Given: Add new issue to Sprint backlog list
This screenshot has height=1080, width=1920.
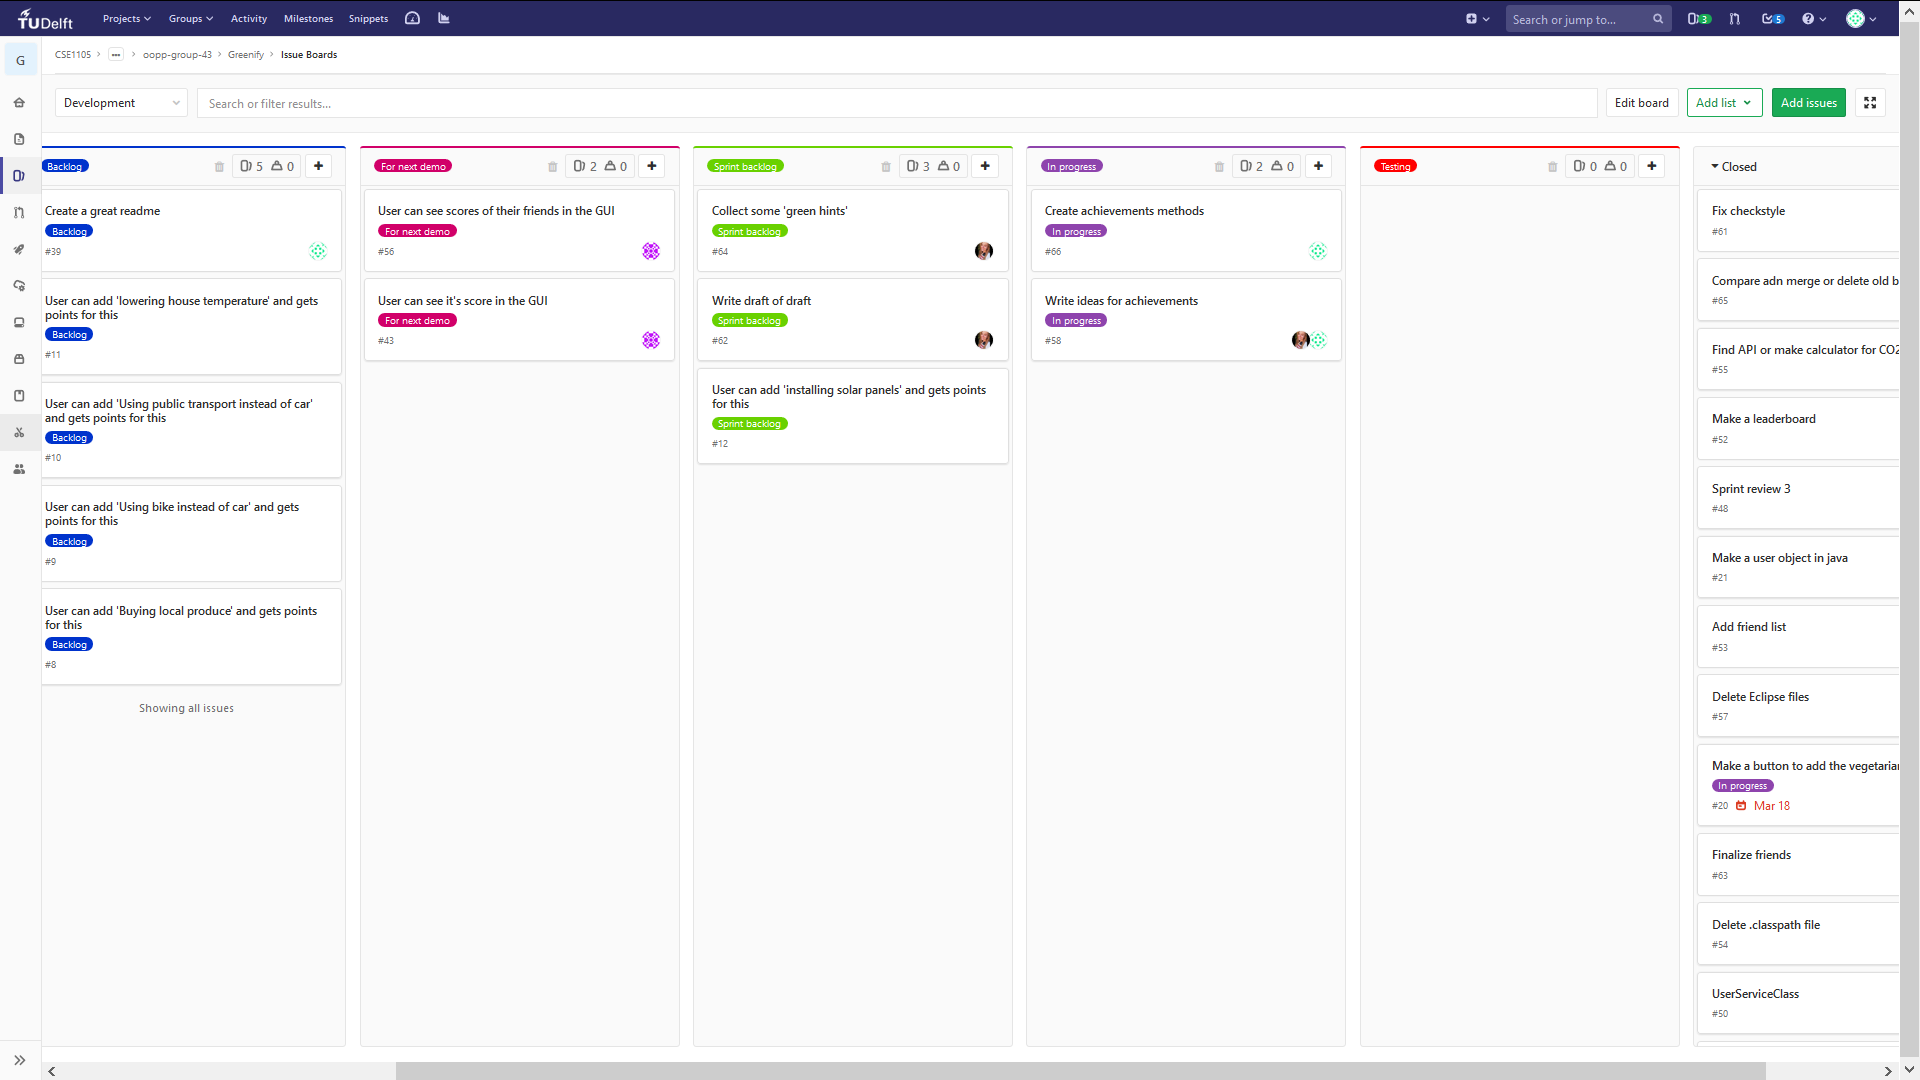Looking at the screenshot, I should coord(985,166).
